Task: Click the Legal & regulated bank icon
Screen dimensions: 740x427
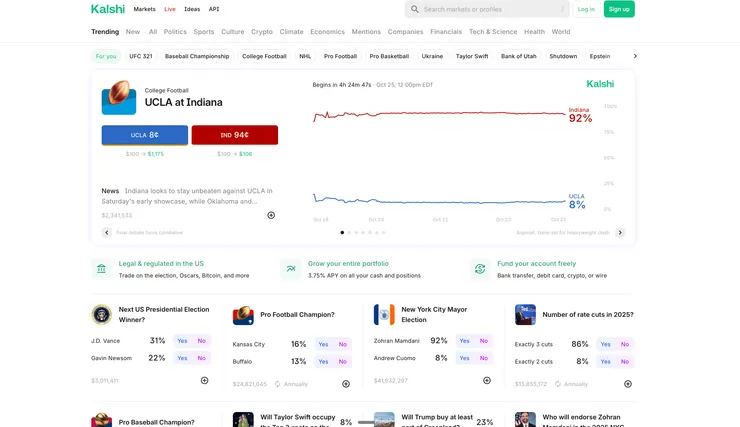Action: [x=101, y=269]
